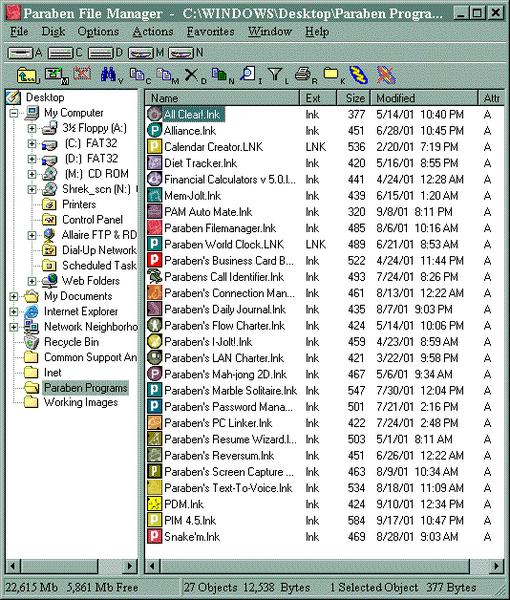510x600 pixels.
Task: Collapse the My Computer tree node
Action: coord(14,113)
